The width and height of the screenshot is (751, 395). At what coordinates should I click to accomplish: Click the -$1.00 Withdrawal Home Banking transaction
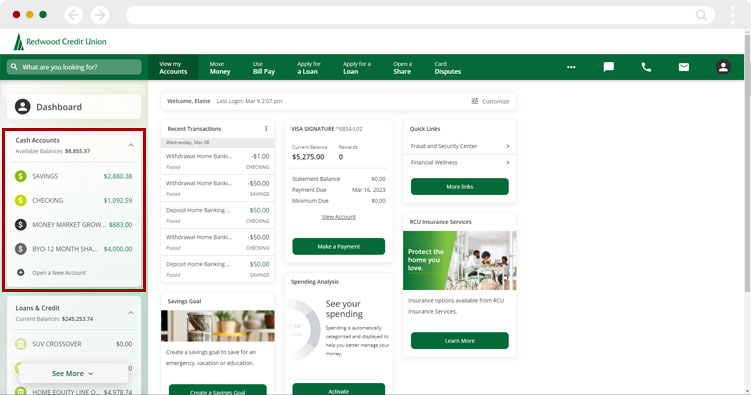pyautogui.click(x=217, y=161)
